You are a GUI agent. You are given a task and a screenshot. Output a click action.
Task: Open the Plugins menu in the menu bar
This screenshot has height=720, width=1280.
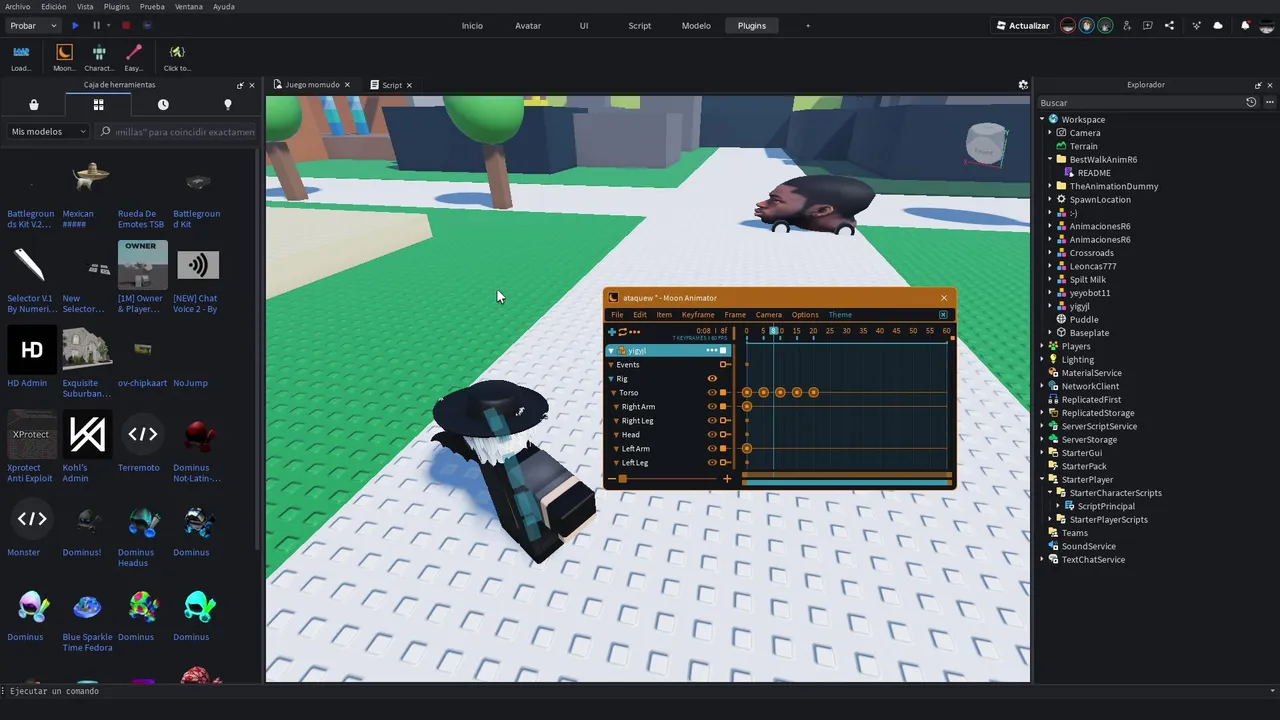click(x=116, y=7)
